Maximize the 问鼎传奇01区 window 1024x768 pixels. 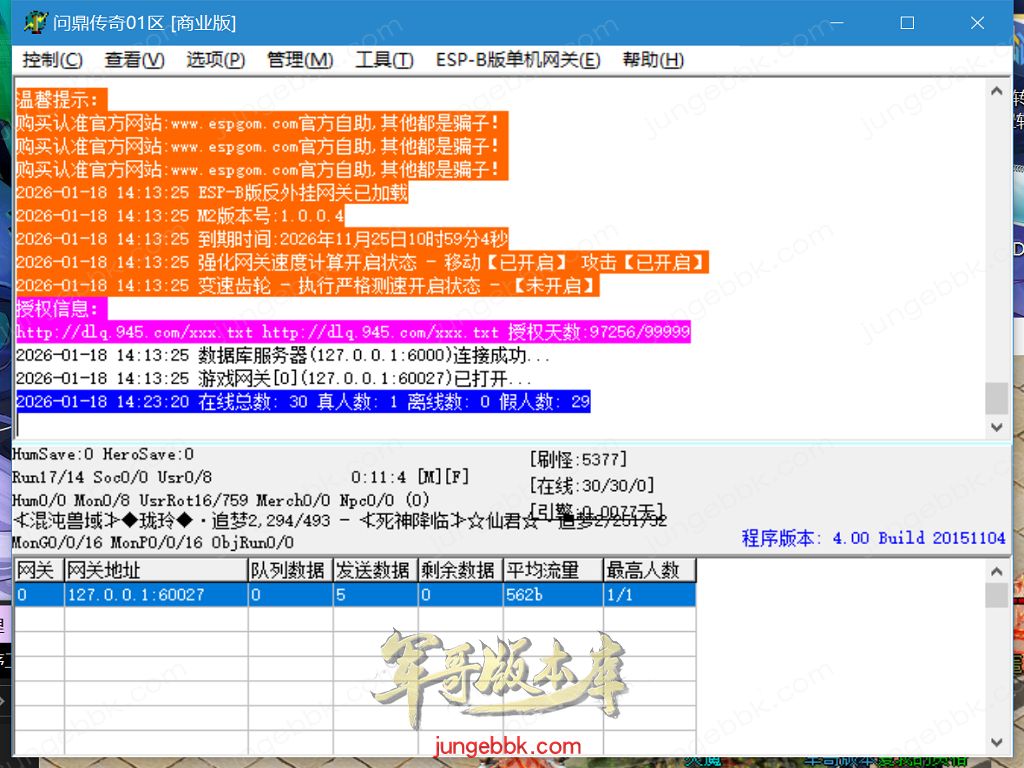click(x=907, y=23)
